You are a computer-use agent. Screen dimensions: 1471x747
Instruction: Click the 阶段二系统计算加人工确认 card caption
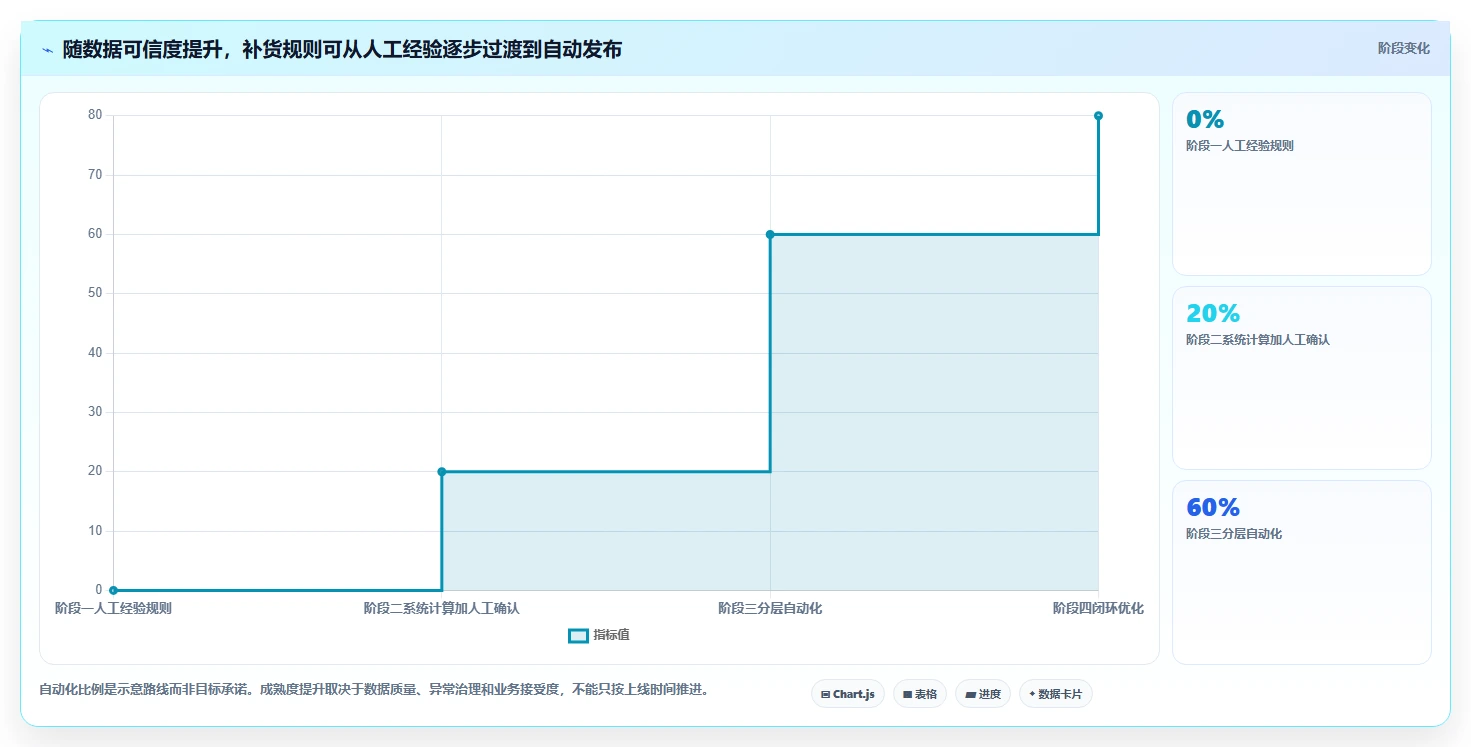coord(1258,340)
